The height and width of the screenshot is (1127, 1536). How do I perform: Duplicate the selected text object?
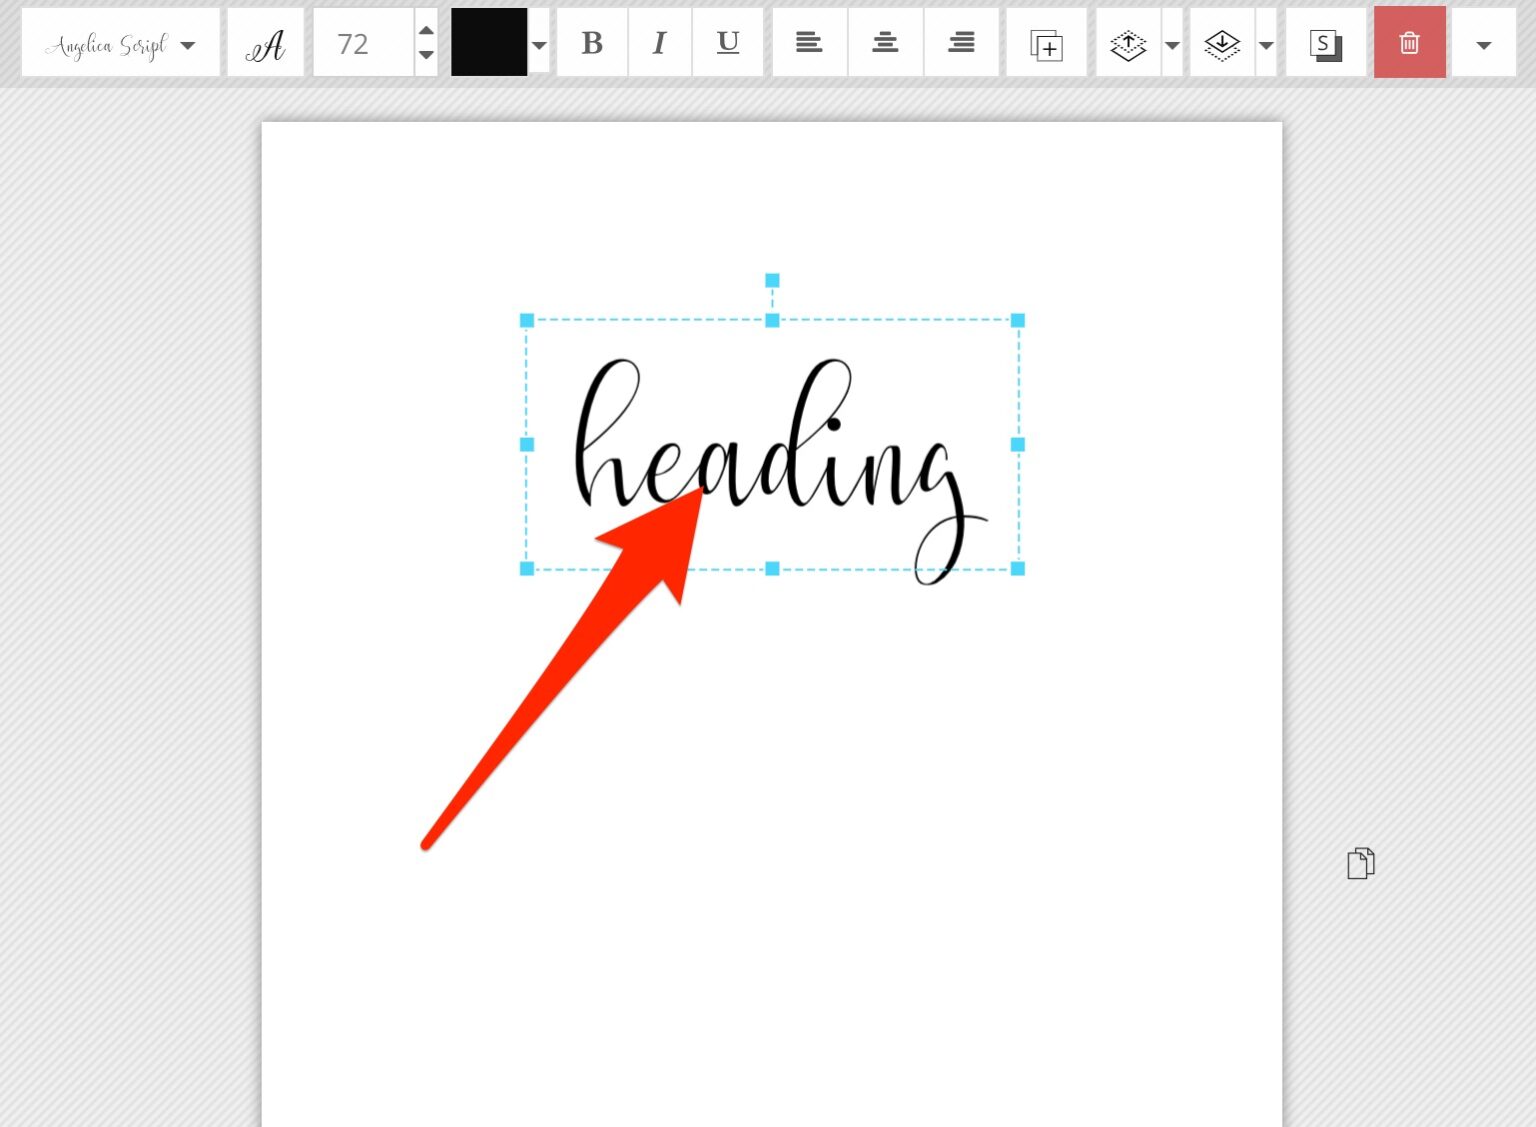[1046, 44]
